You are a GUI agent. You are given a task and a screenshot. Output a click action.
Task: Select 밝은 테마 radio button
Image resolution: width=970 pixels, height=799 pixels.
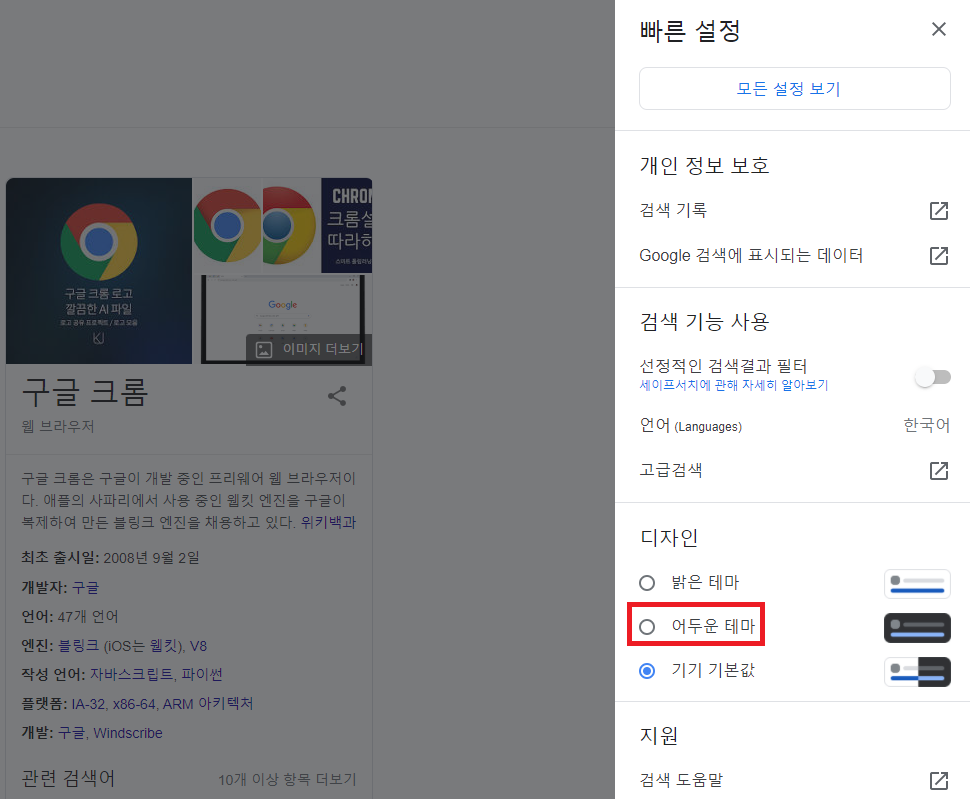[647, 583]
